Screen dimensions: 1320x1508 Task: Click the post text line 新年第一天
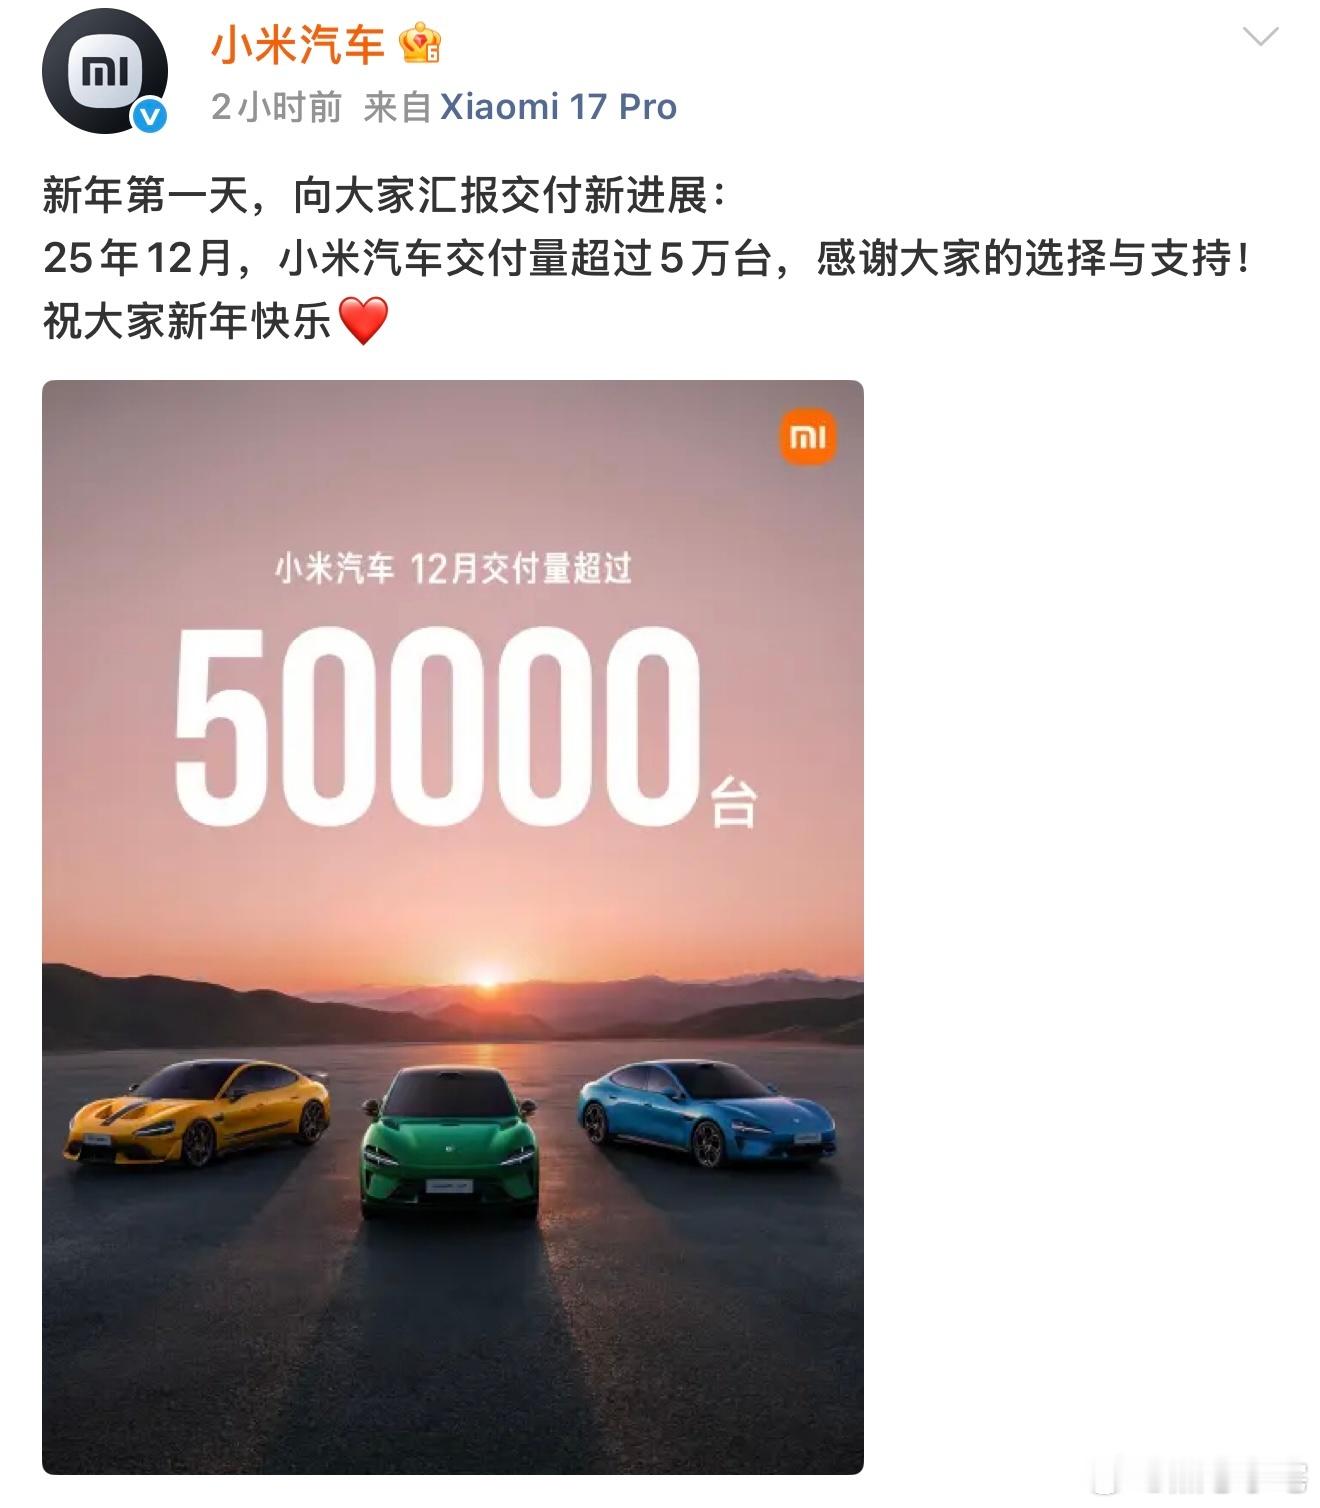point(384,195)
